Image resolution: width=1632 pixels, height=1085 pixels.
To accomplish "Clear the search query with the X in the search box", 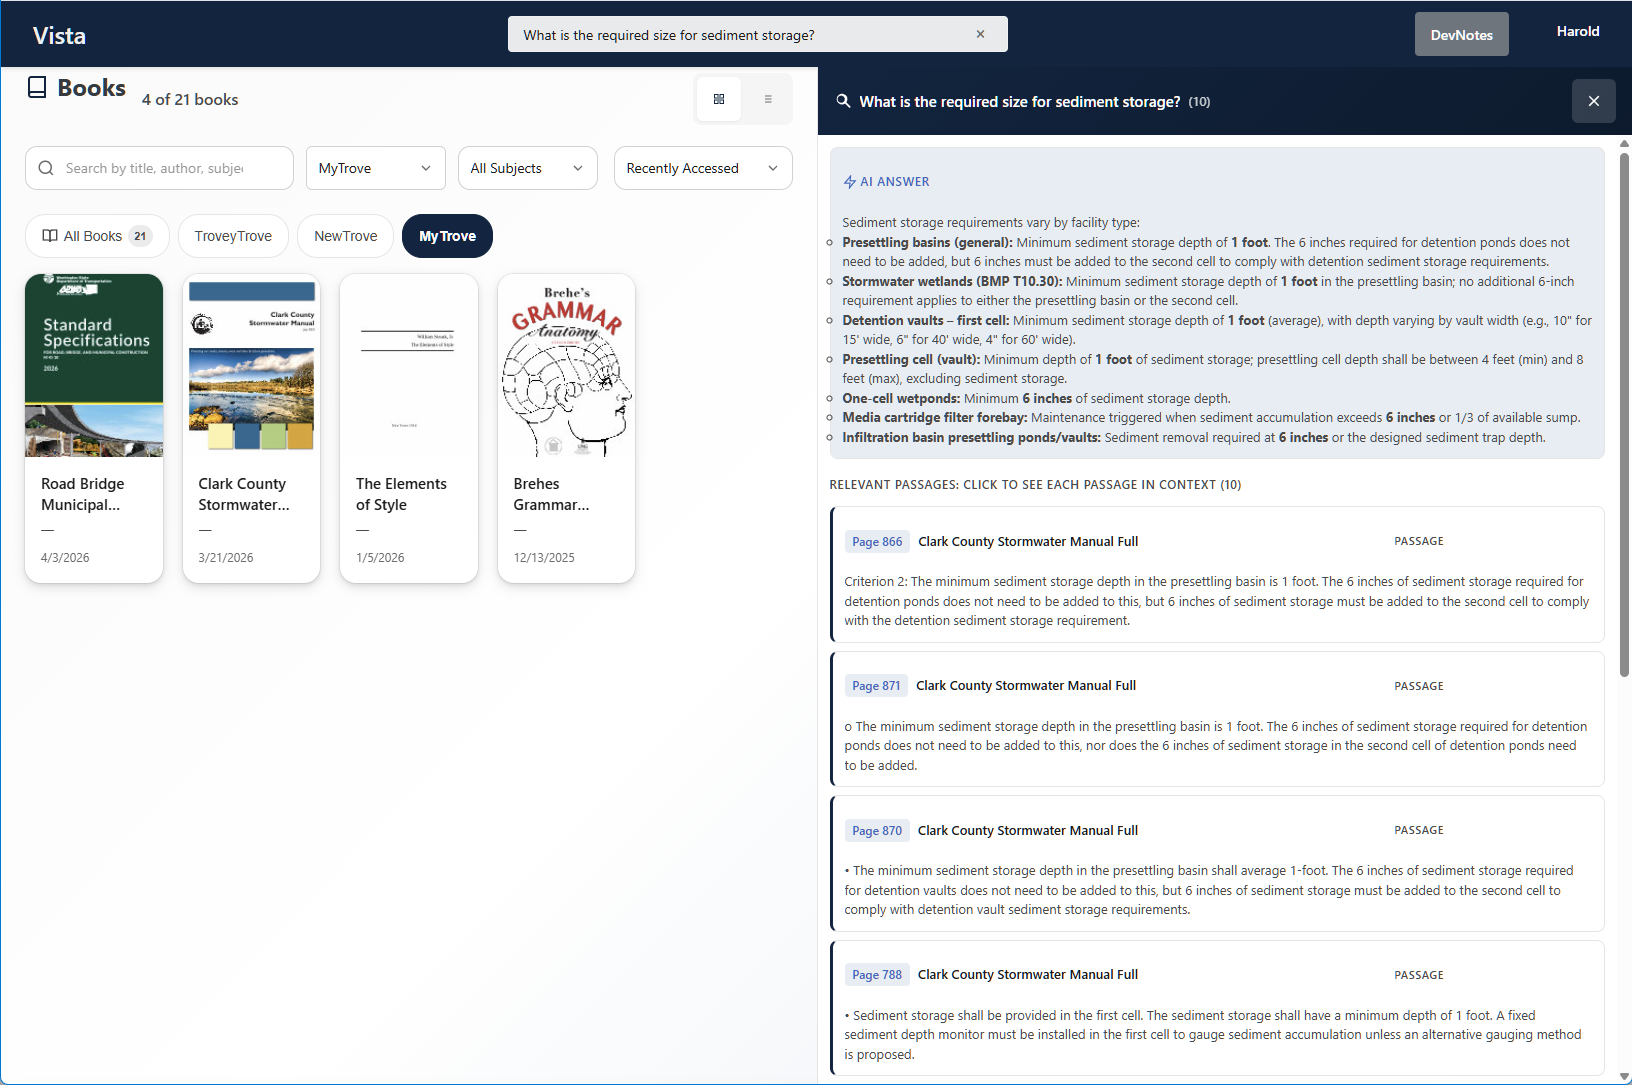I will pyautogui.click(x=979, y=33).
